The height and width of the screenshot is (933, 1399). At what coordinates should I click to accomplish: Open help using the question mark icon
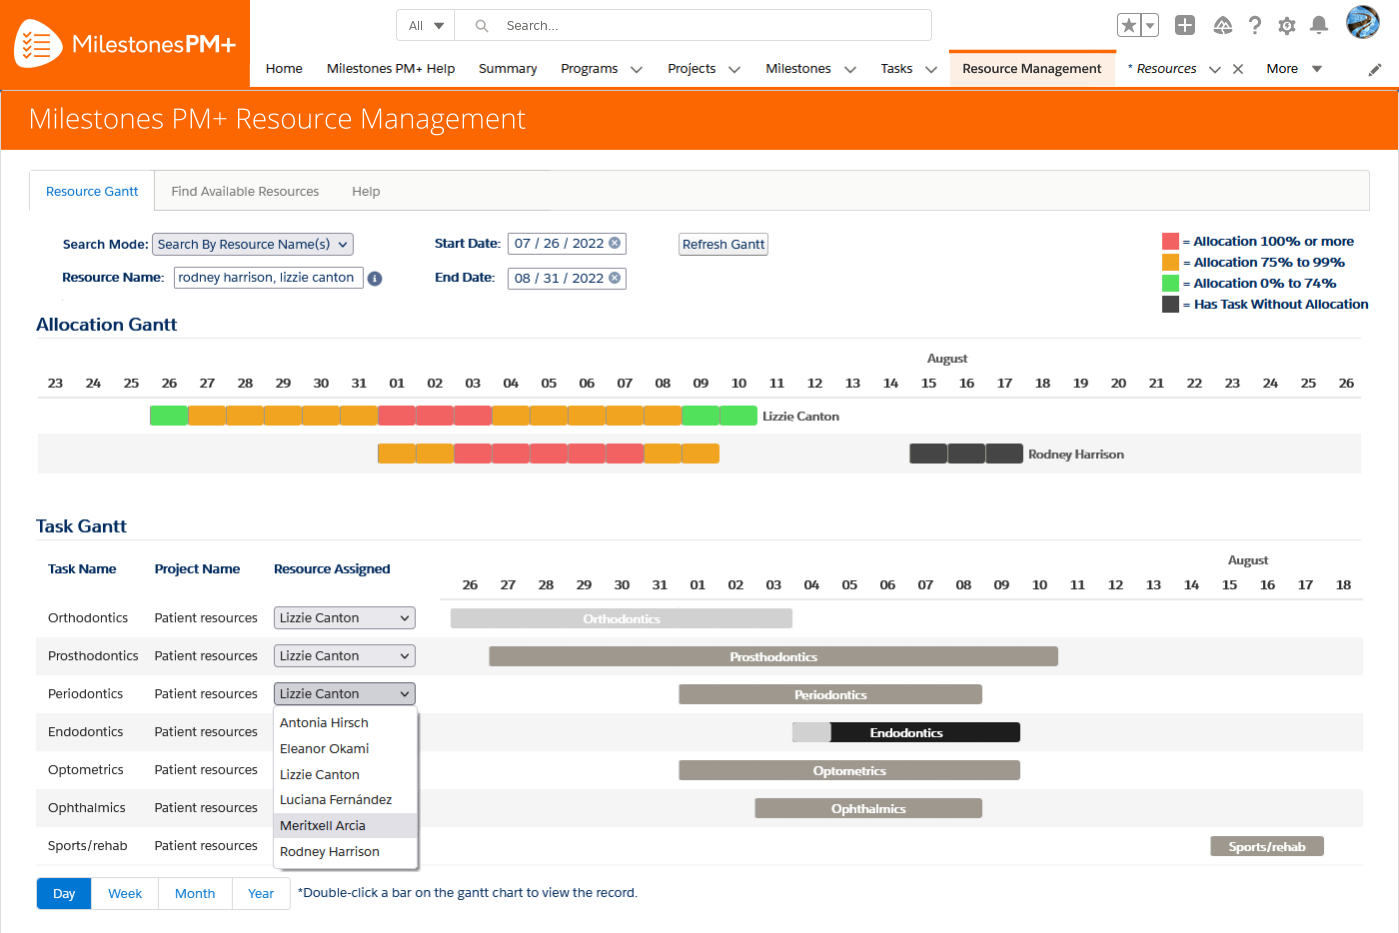[x=1255, y=25]
